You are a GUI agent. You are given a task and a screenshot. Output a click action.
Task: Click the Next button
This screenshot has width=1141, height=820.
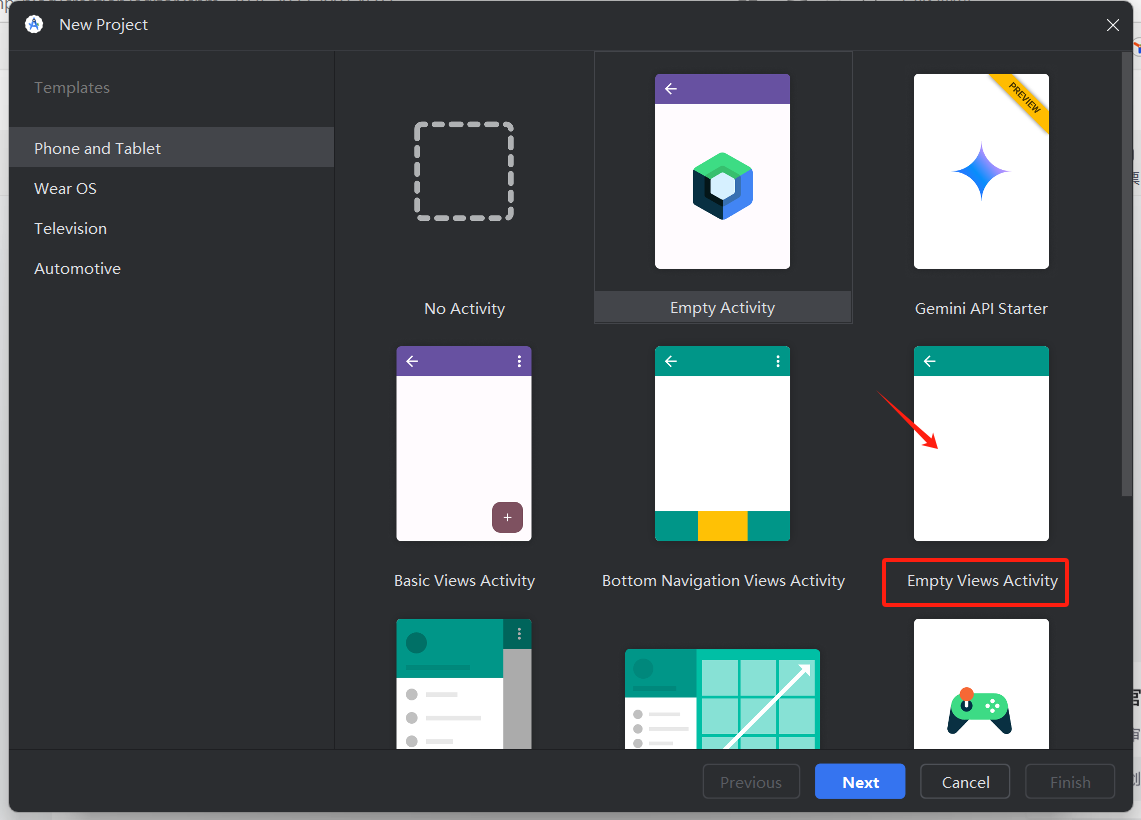859,781
